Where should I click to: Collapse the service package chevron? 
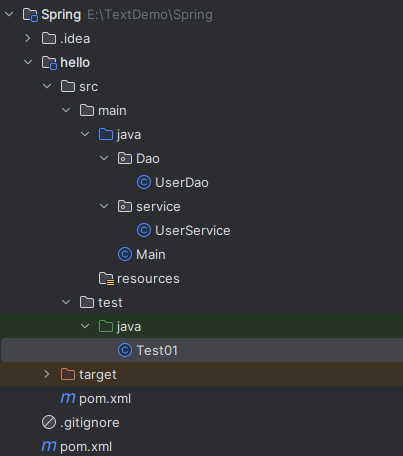tap(104, 206)
